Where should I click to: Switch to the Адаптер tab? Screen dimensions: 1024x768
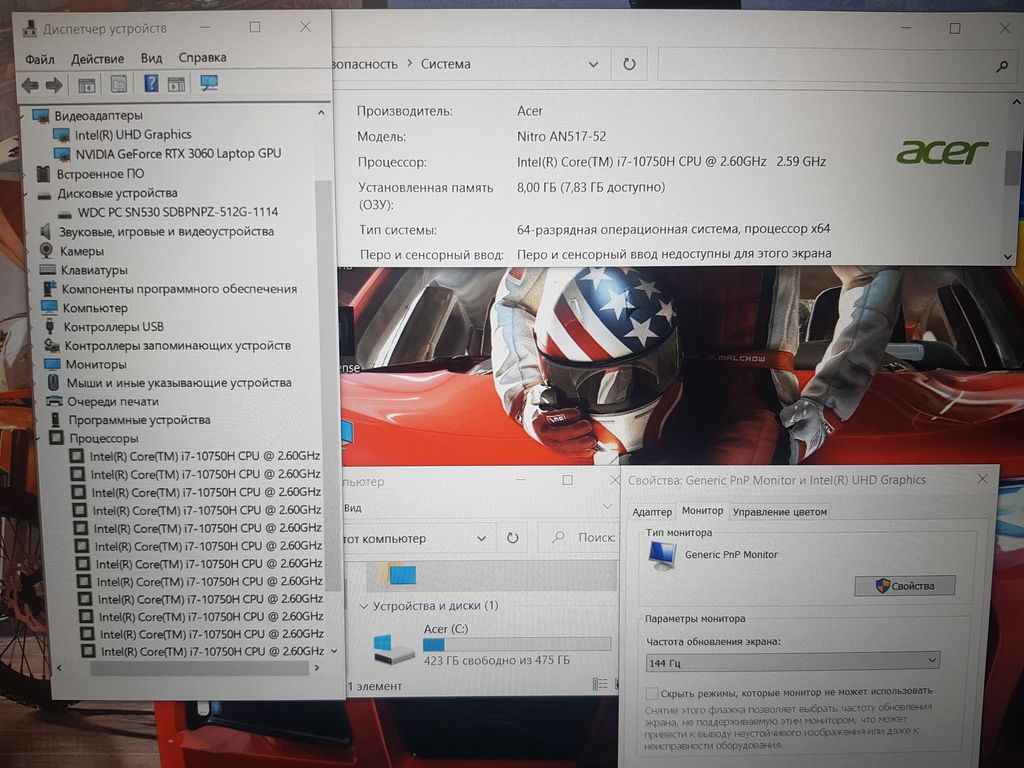[x=652, y=512]
